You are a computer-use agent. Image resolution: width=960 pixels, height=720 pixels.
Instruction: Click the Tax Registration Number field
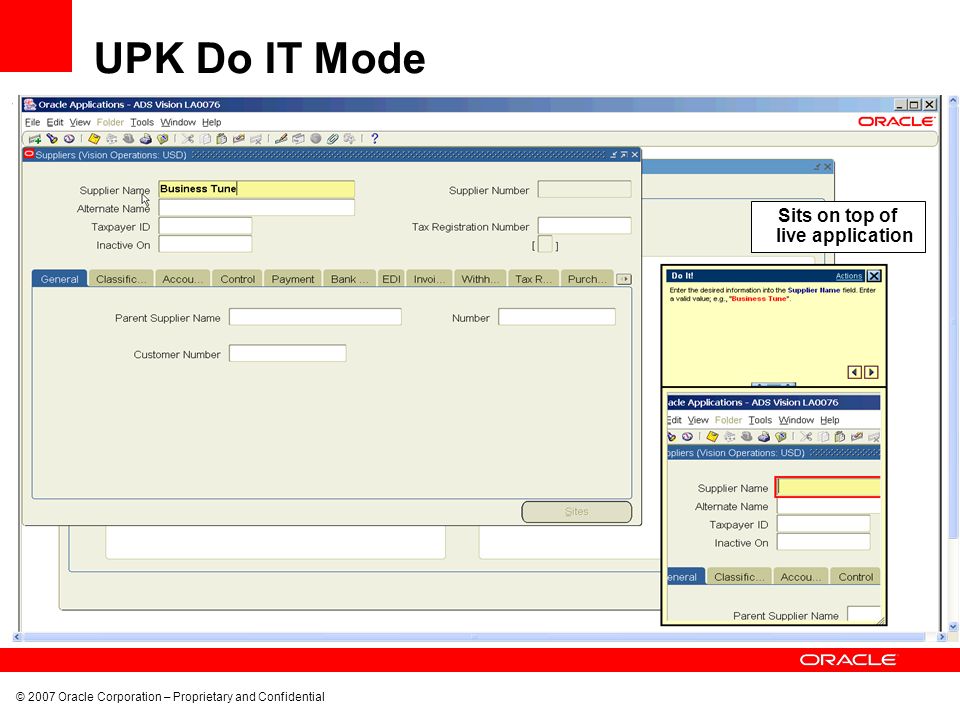click(x=585, y=226)
